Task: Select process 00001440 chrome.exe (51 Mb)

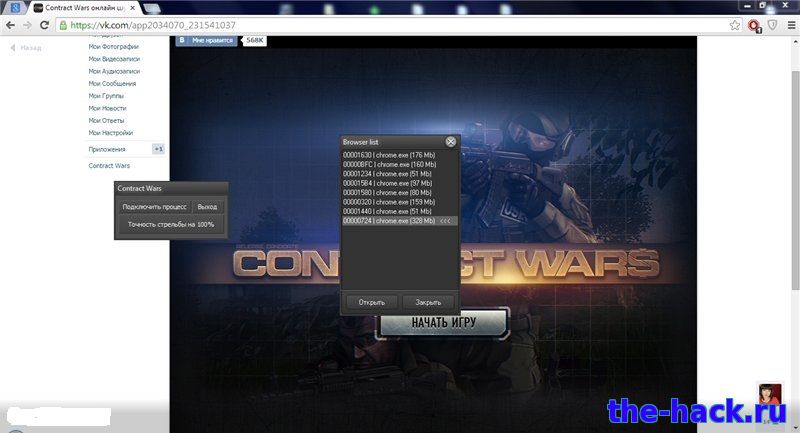Action: 399,211
